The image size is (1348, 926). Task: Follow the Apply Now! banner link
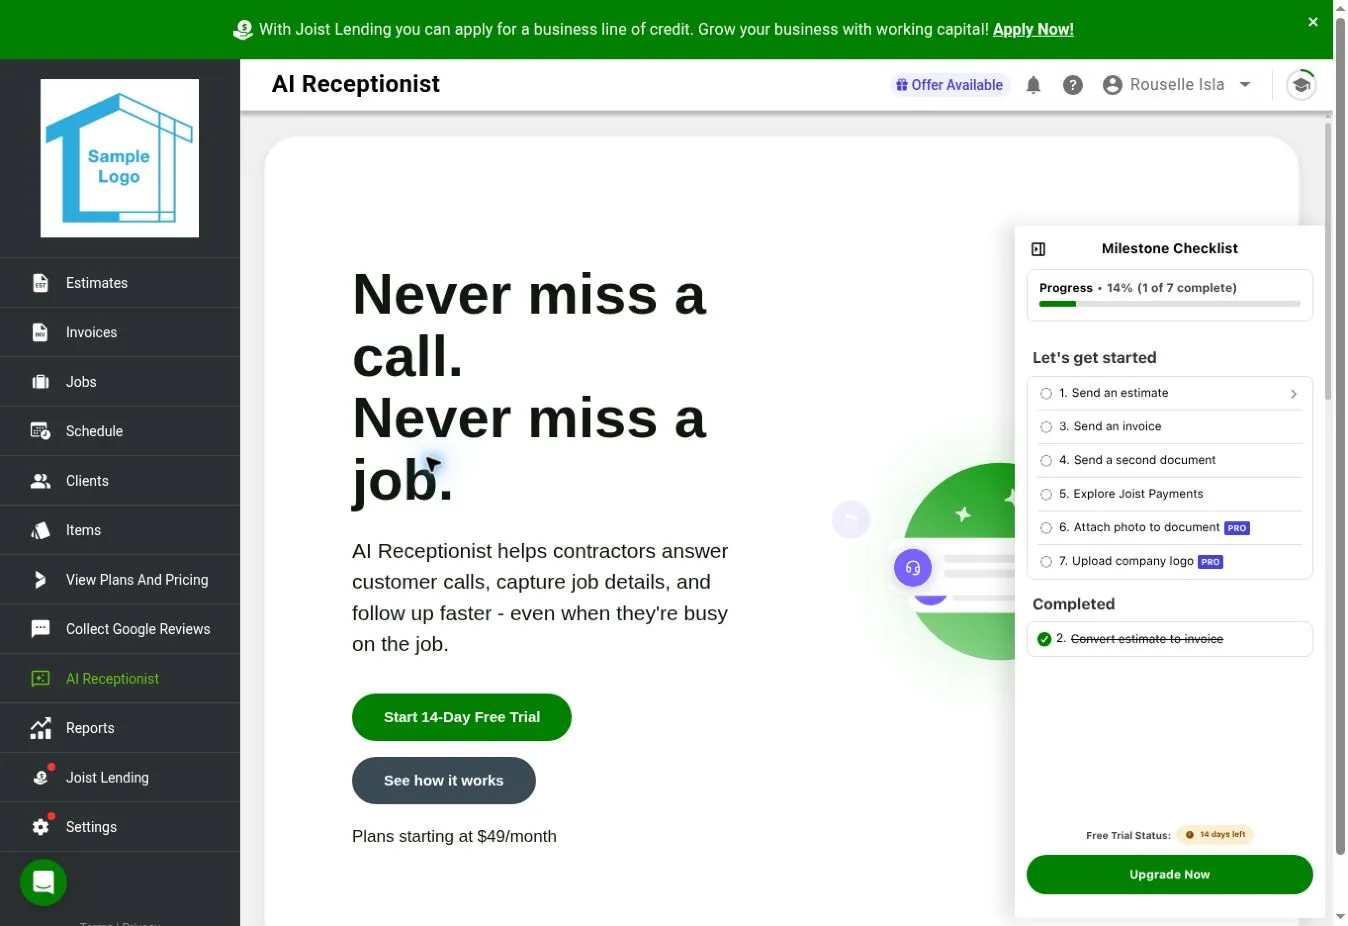(1033, 29)
